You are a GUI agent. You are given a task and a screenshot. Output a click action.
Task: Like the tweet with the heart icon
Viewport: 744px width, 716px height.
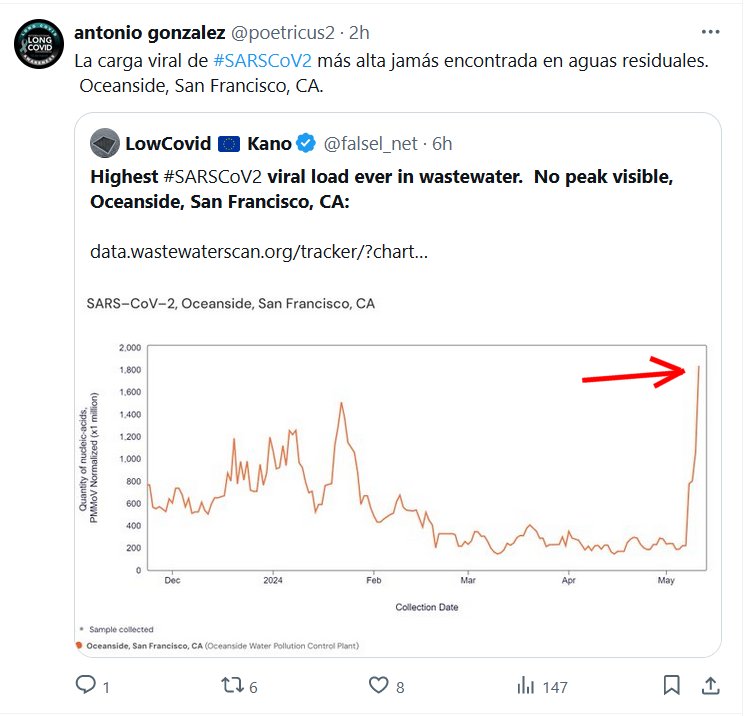[378, 686]
